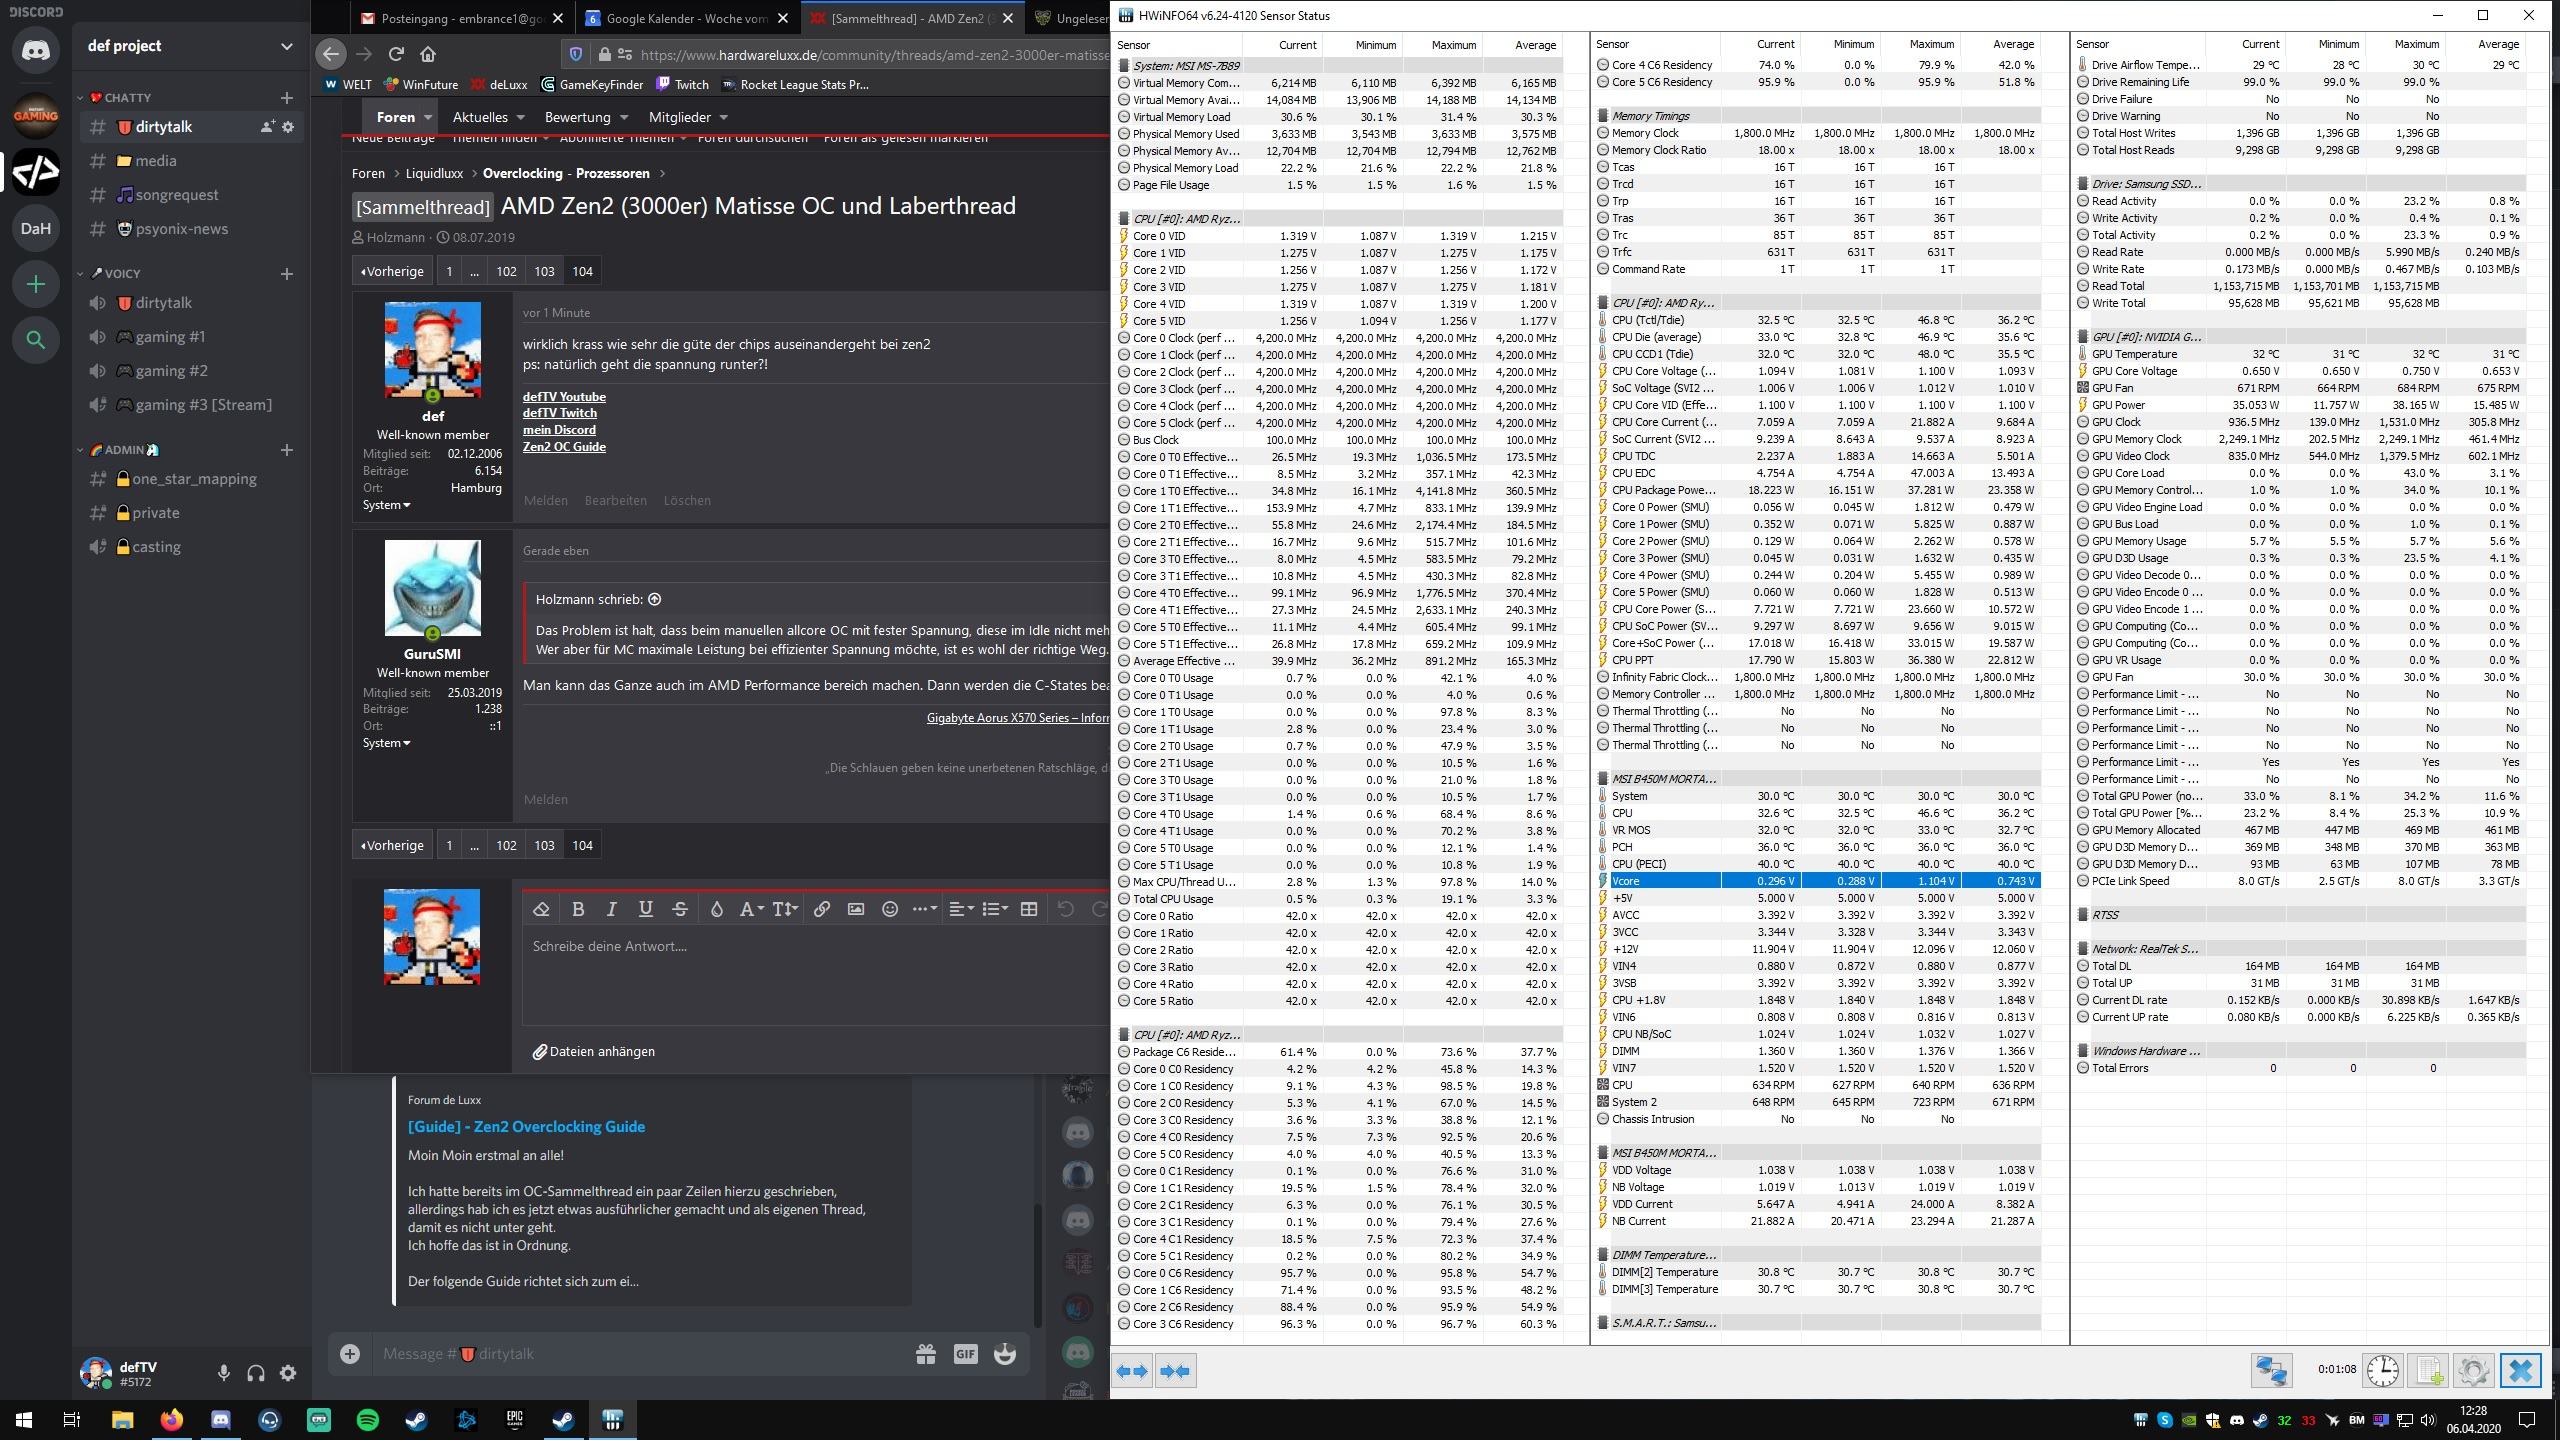Viewport: 2560px width, 1440px height.
Task: Open HWiNFO sensor settings gear
Action: coord(2473,1370)
